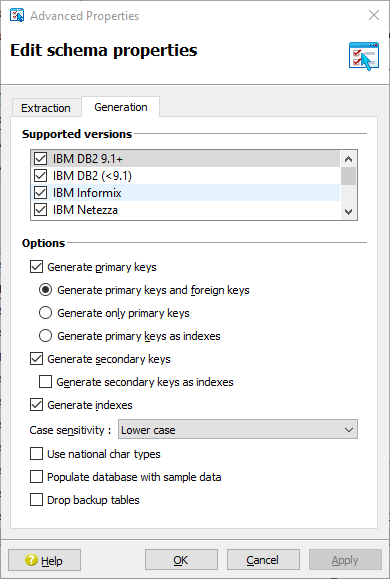
Task: Uncheck the IBM DB2 9.1+ version
Action: tap(40, 159)
